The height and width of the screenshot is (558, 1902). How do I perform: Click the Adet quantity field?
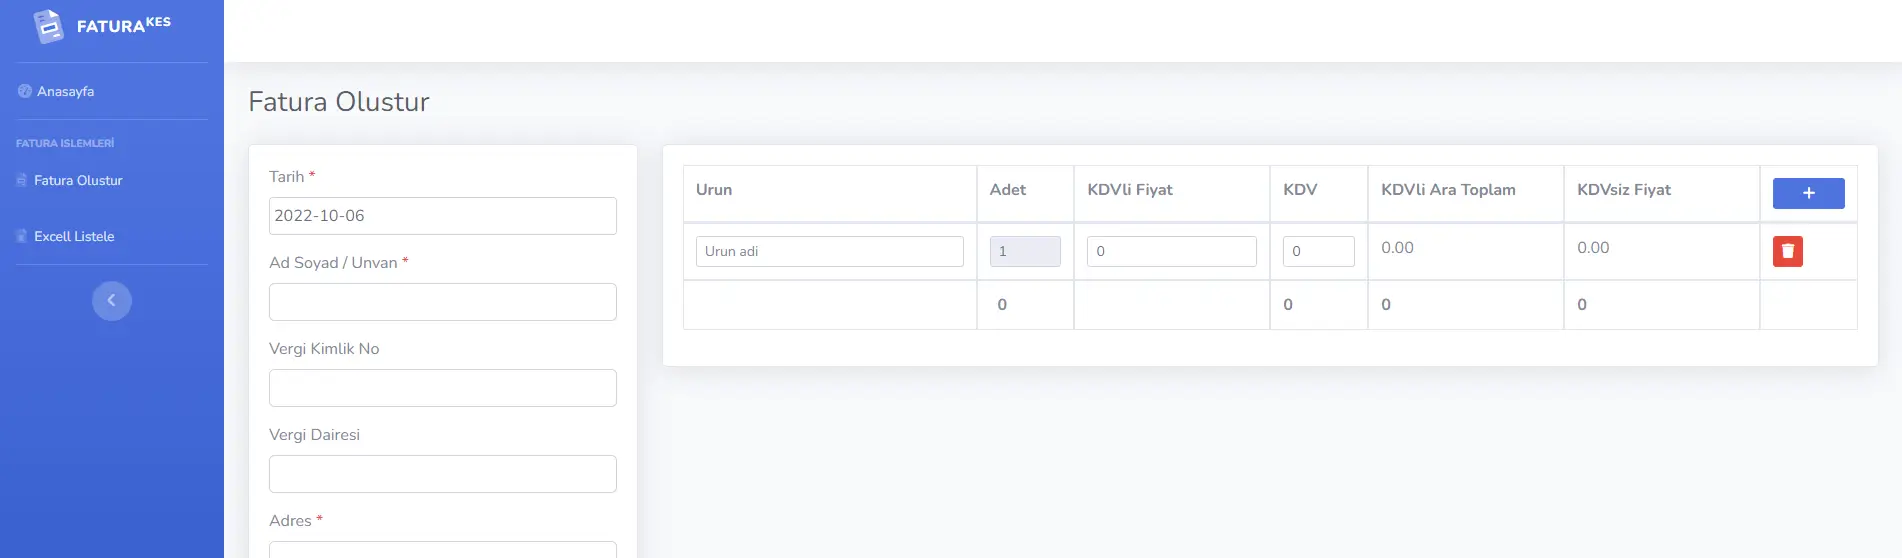[1024, 251]
